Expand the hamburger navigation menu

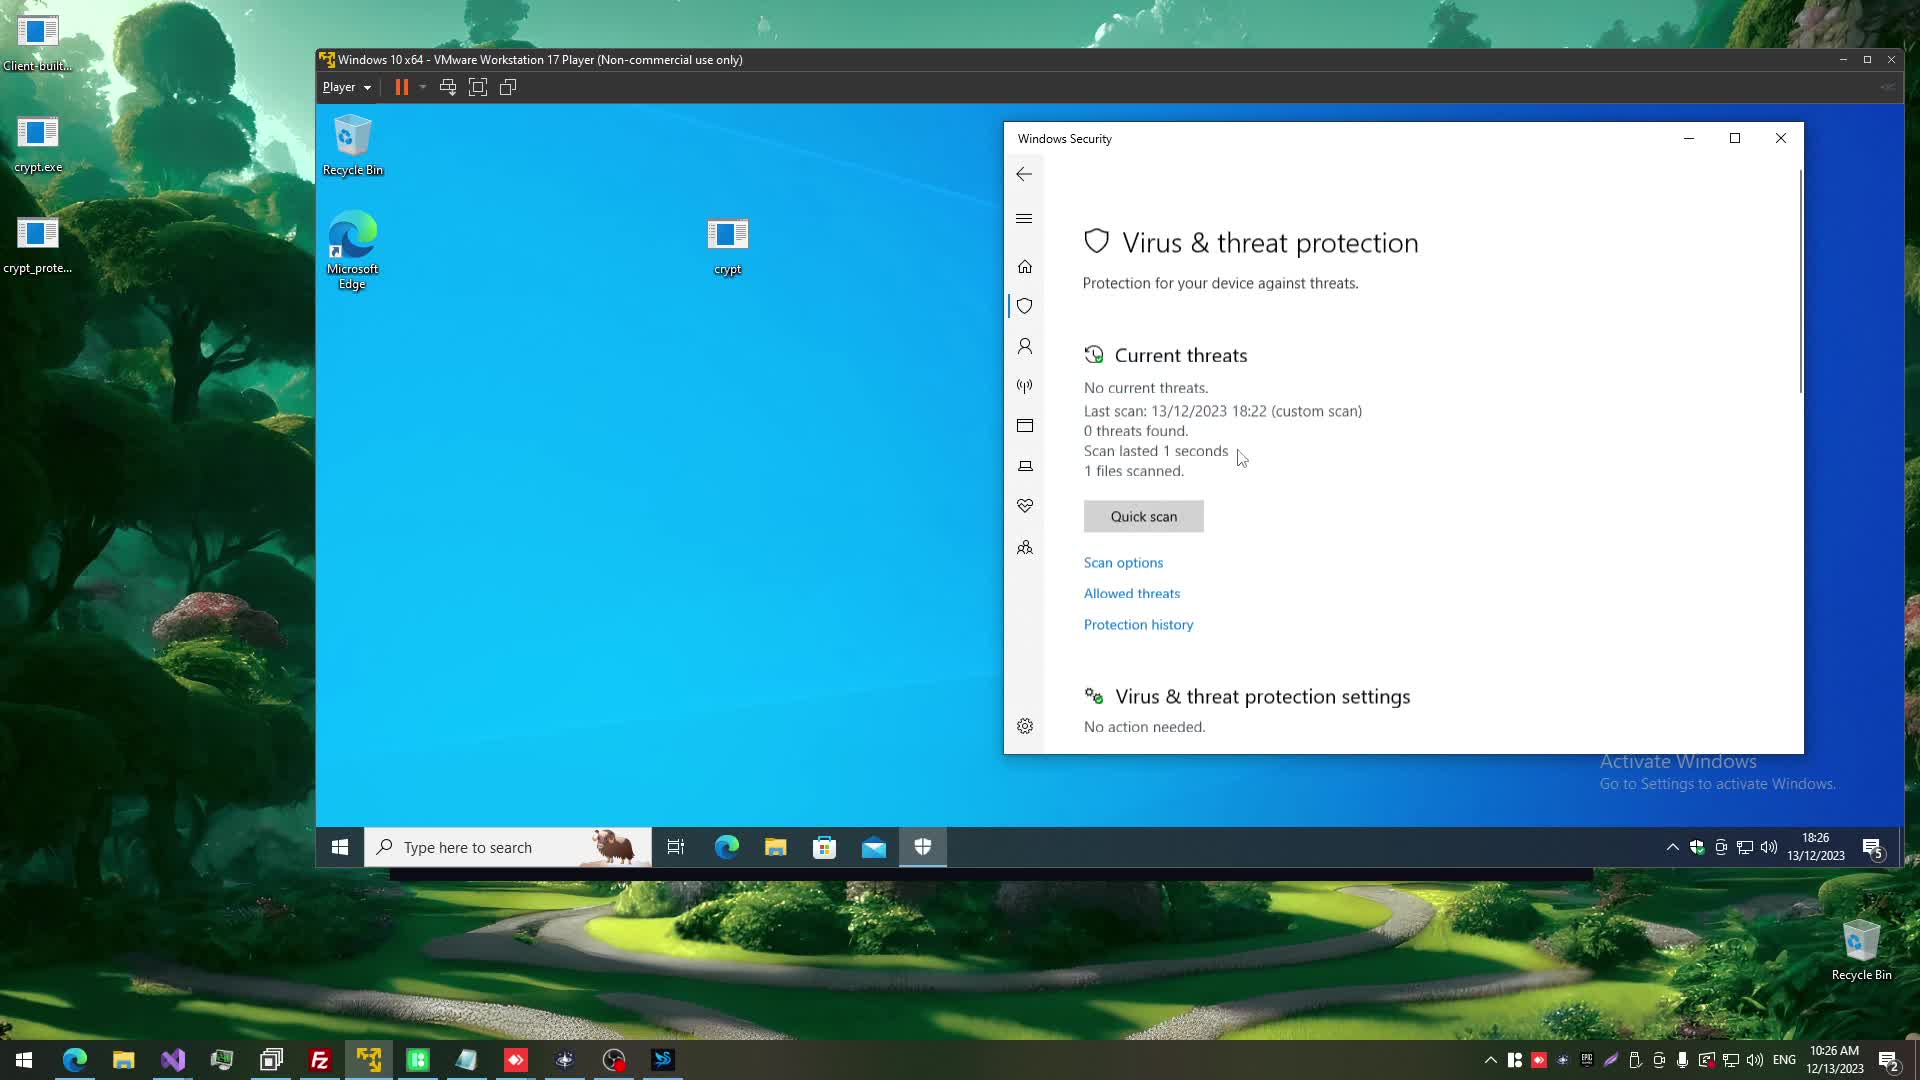click(x=1023, y=218)
